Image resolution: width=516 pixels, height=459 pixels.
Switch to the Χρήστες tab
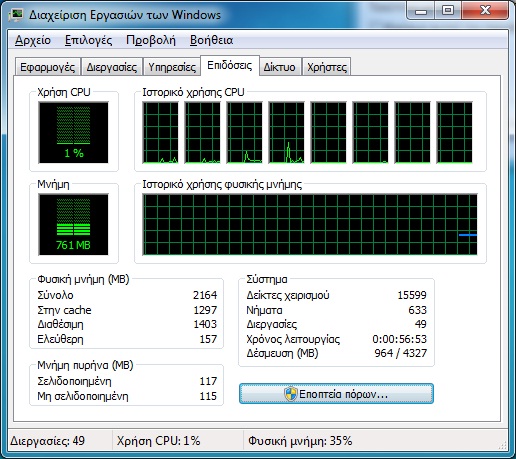pyautogui.click(x=327, y=67)
